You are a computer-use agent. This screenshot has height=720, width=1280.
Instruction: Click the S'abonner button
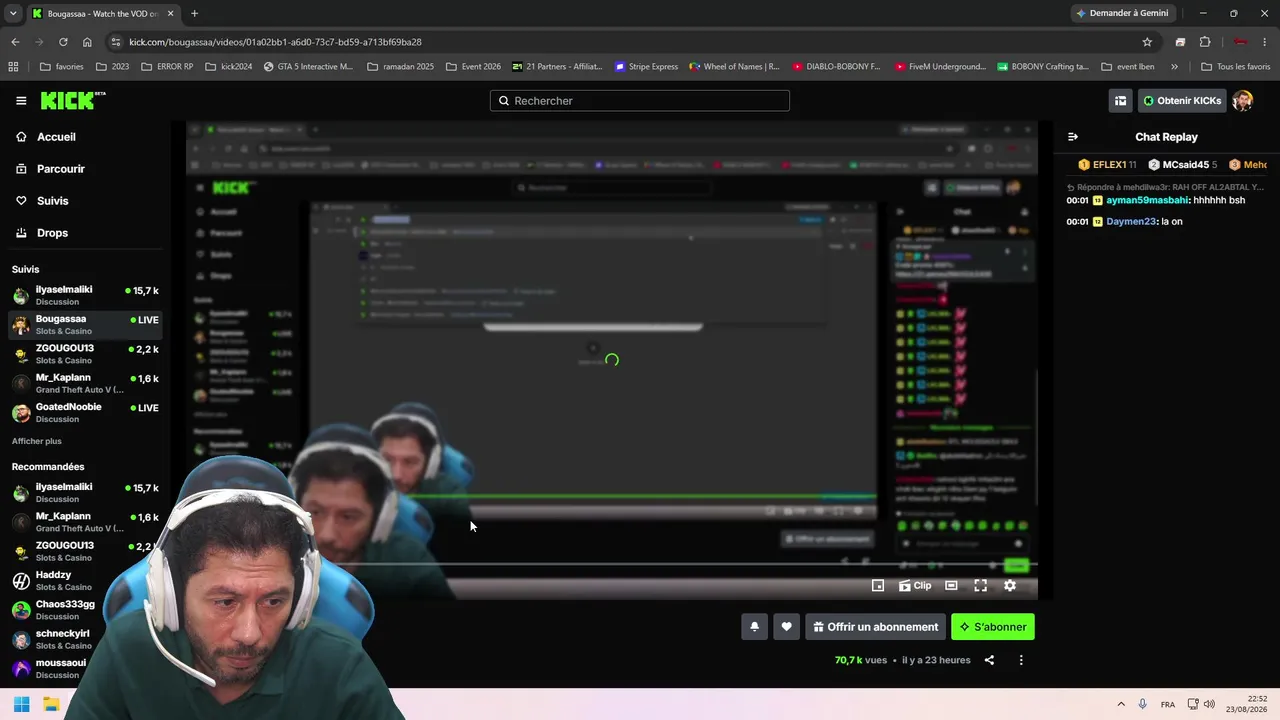(993, 627)
